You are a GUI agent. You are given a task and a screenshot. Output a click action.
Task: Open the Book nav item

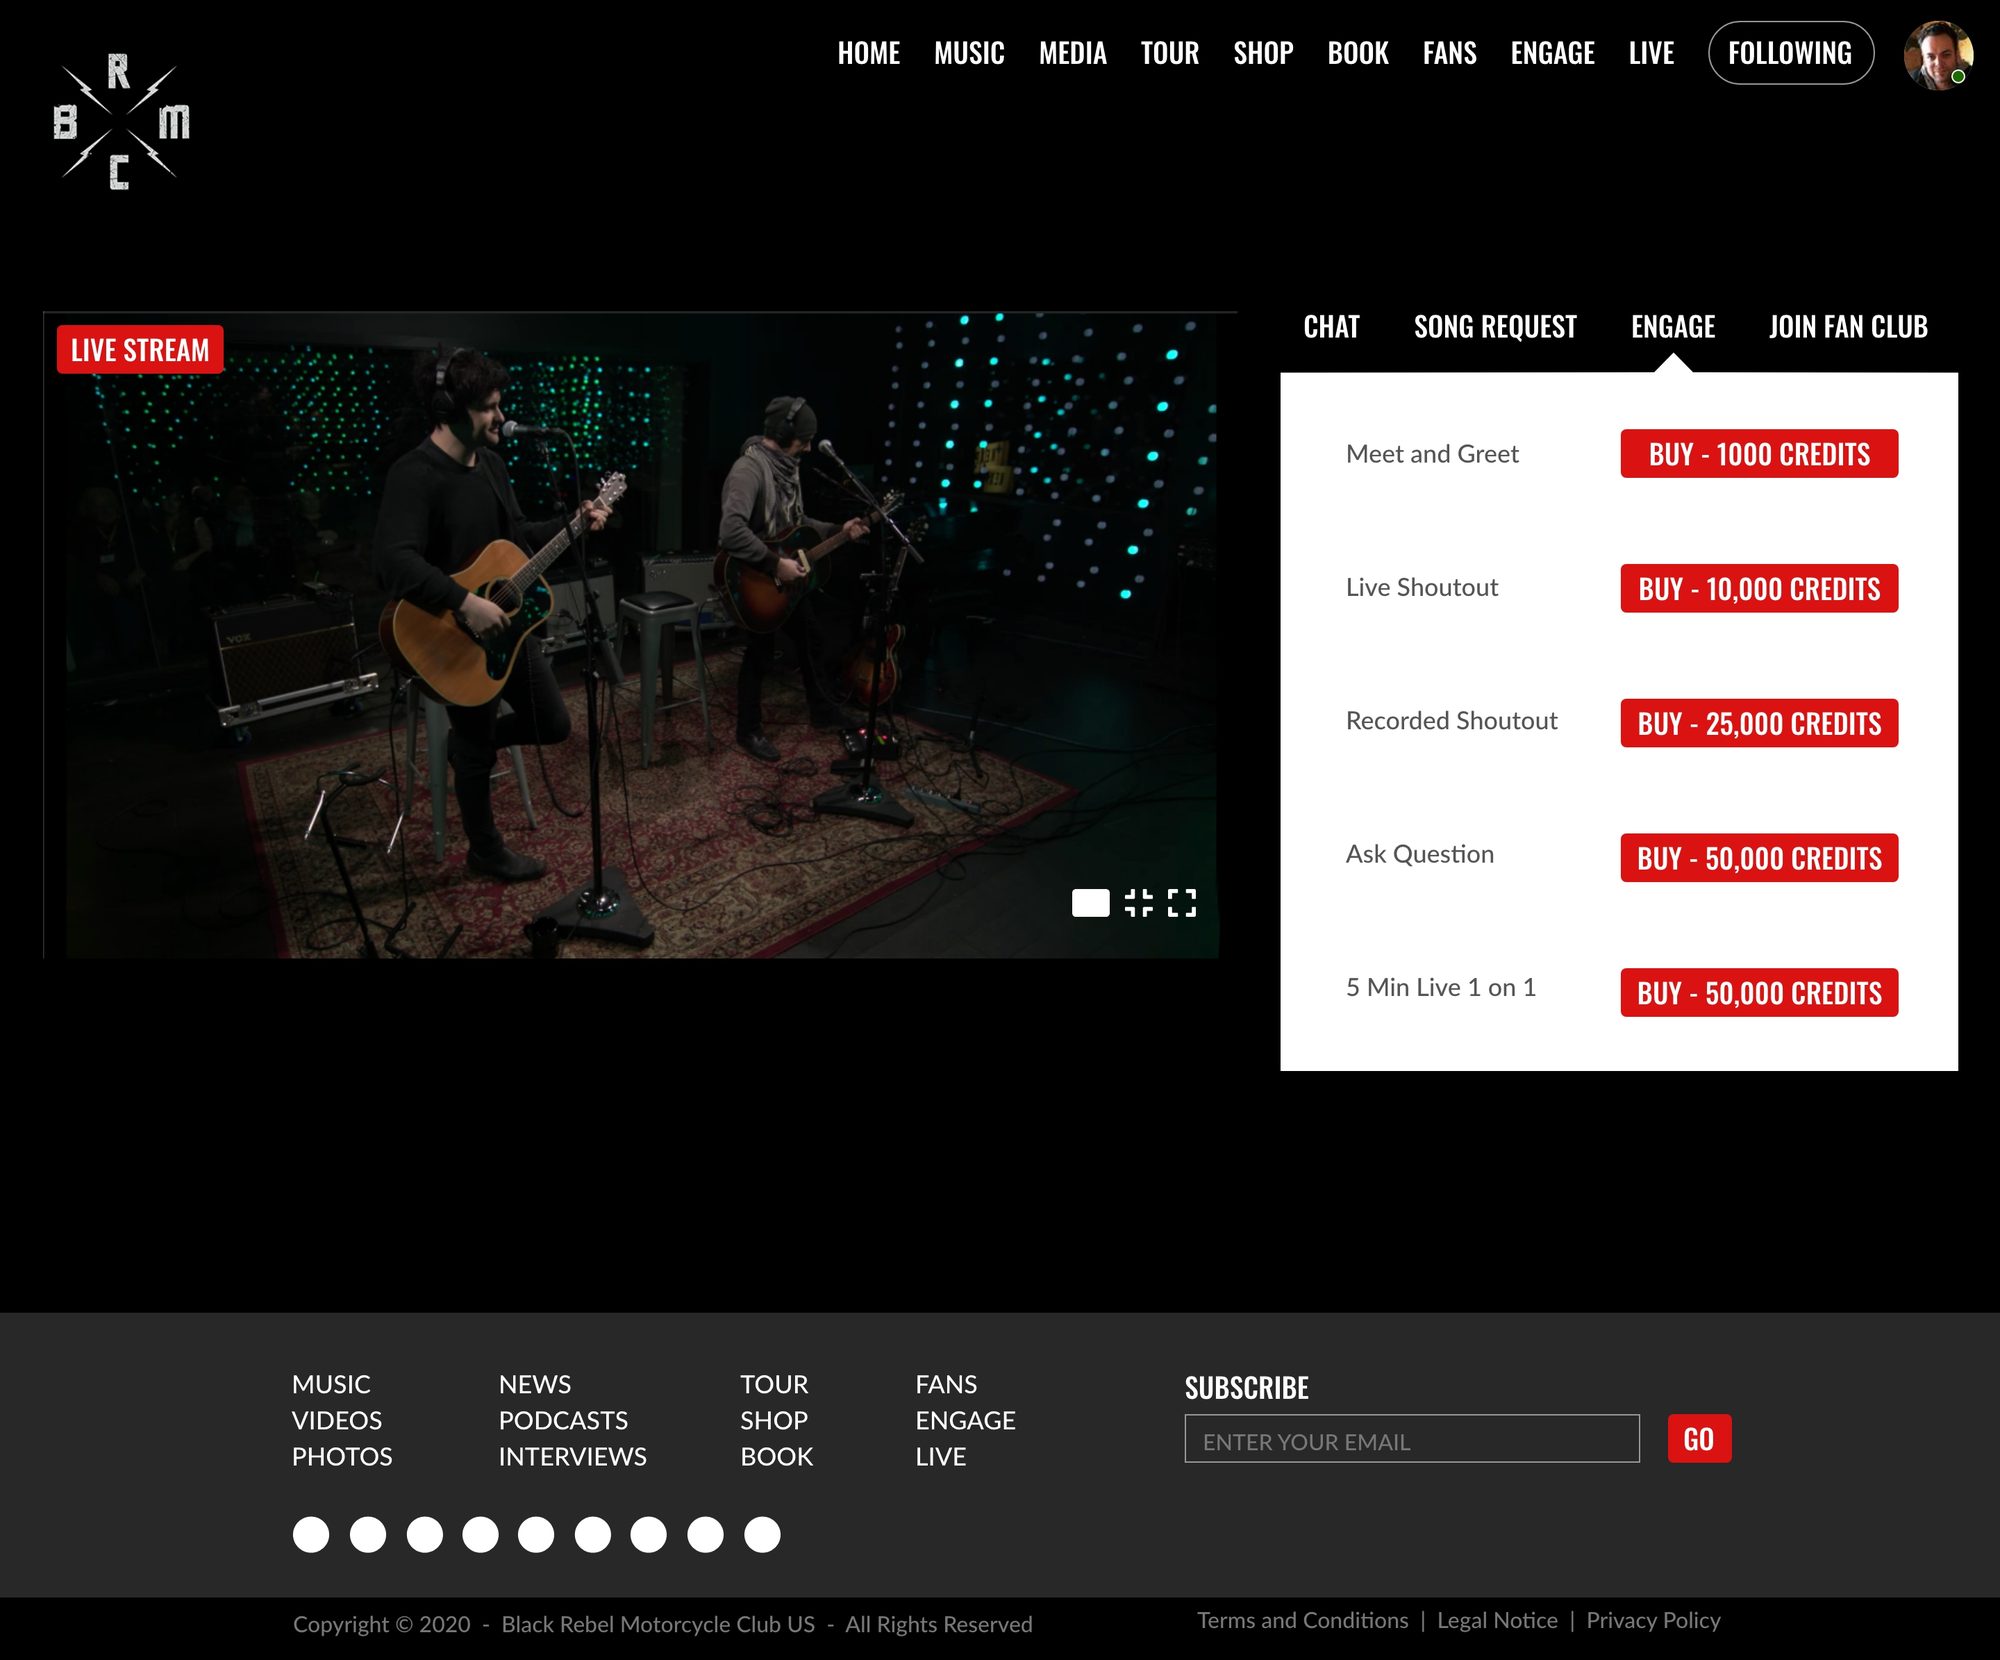[1357, 53]
